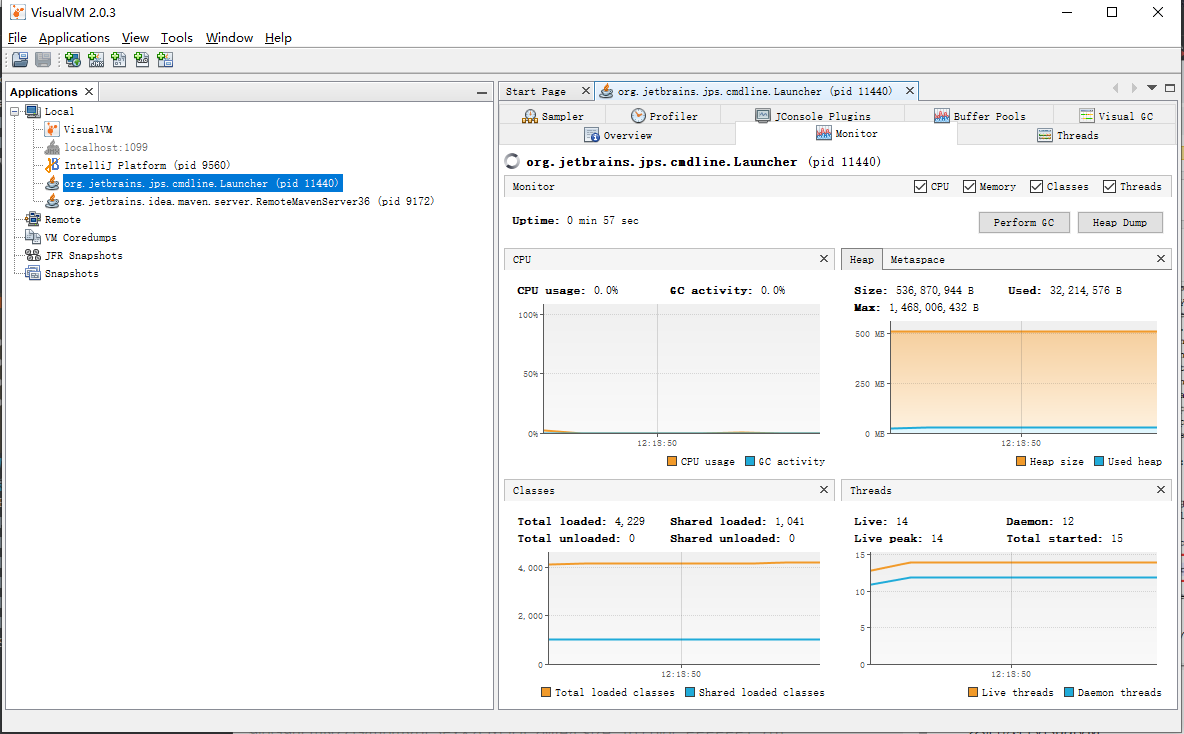This screenshot has height=734, width=1184.
Task: Switch to the Visual GC tab
Action: pos(1116,116)
